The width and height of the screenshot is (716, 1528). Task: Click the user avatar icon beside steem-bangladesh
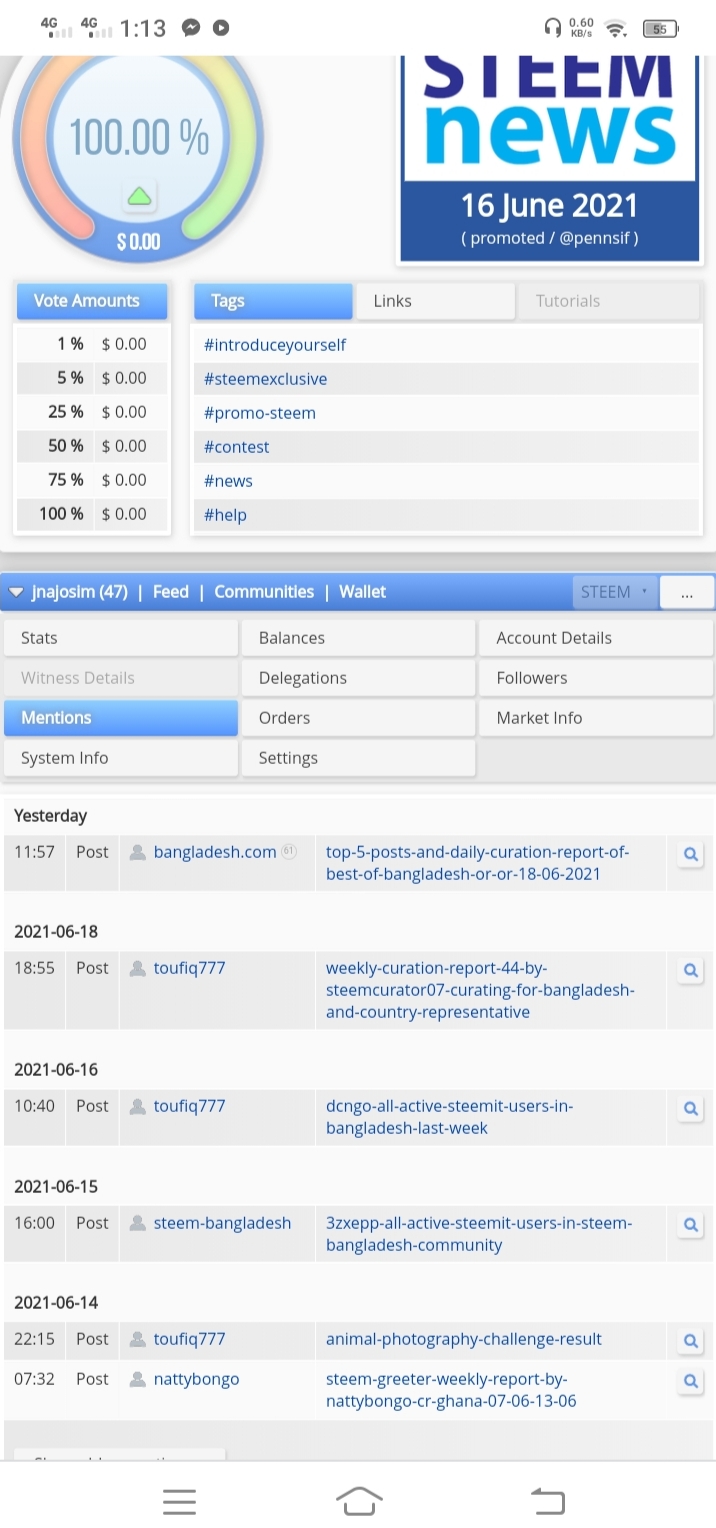tap(138, 1223)
